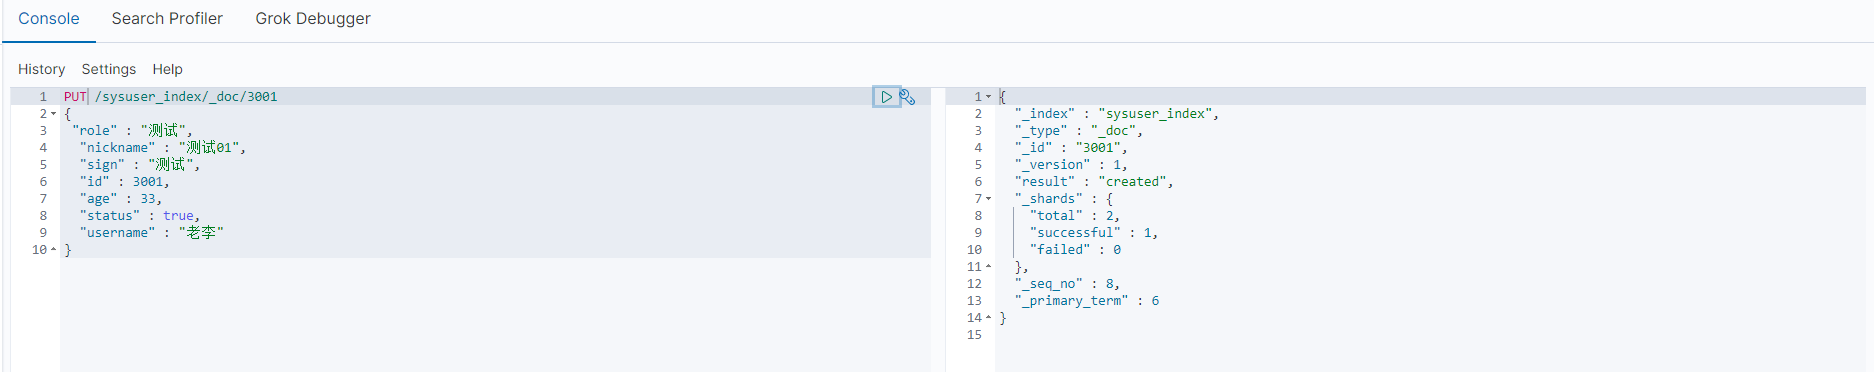Screen dimensions: 1874x372
Task: Click the "result" : "created" line
Action: pos(1094,182)
